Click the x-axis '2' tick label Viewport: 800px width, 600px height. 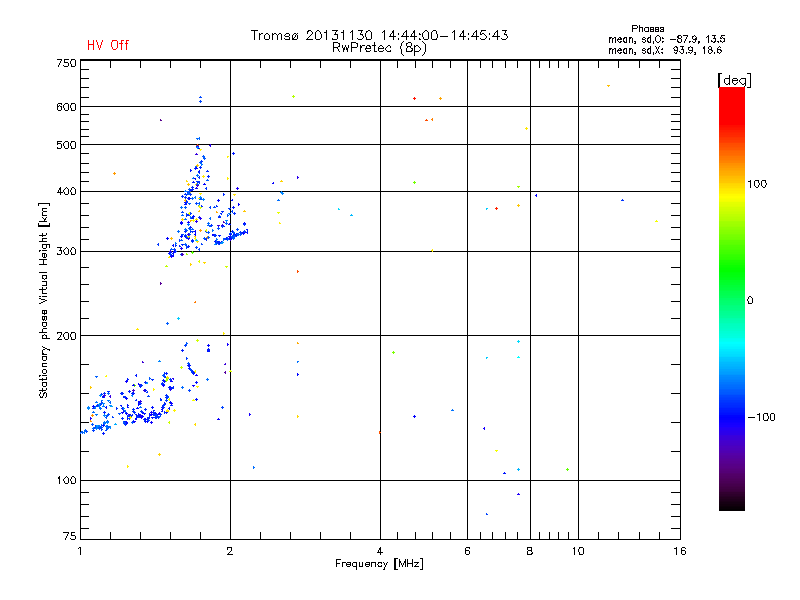[x=230, y=551]
